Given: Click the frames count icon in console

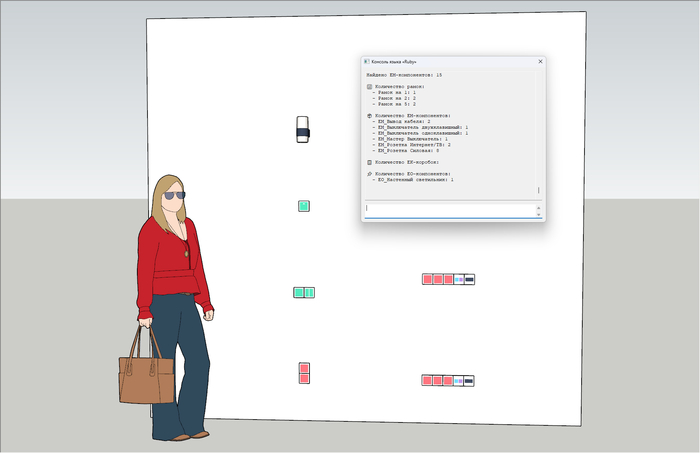Looking at the screenshot, I should pyautogui.click(x=370, y=87).
